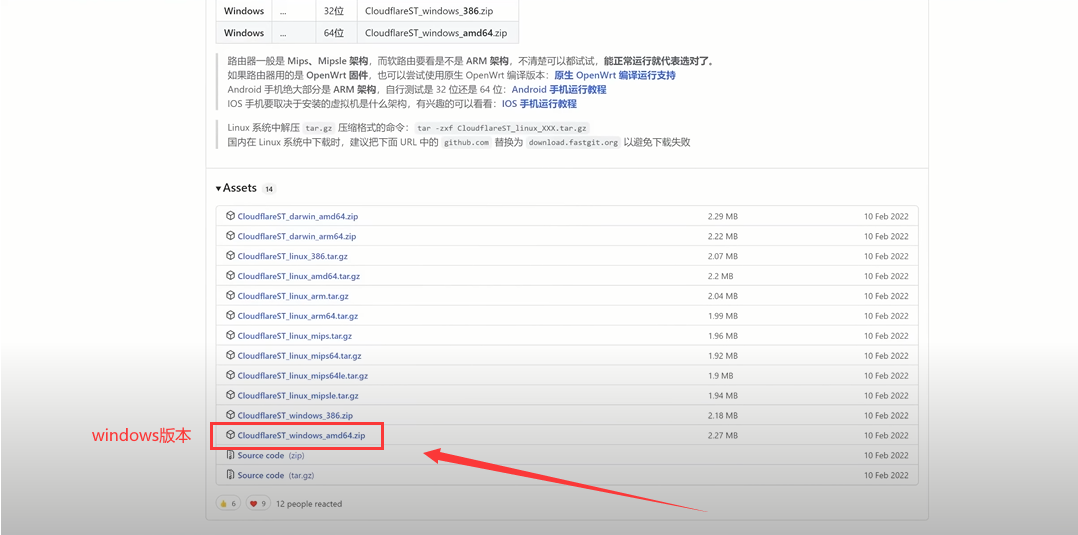Collapse the Assets section triangle
The width and height of the screenshot is (1078, 535).
coord(219,188)
